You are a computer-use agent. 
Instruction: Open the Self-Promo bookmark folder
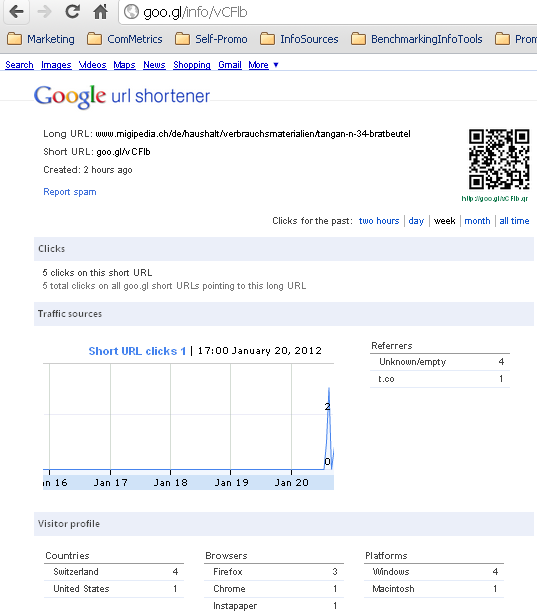point(211,39)
